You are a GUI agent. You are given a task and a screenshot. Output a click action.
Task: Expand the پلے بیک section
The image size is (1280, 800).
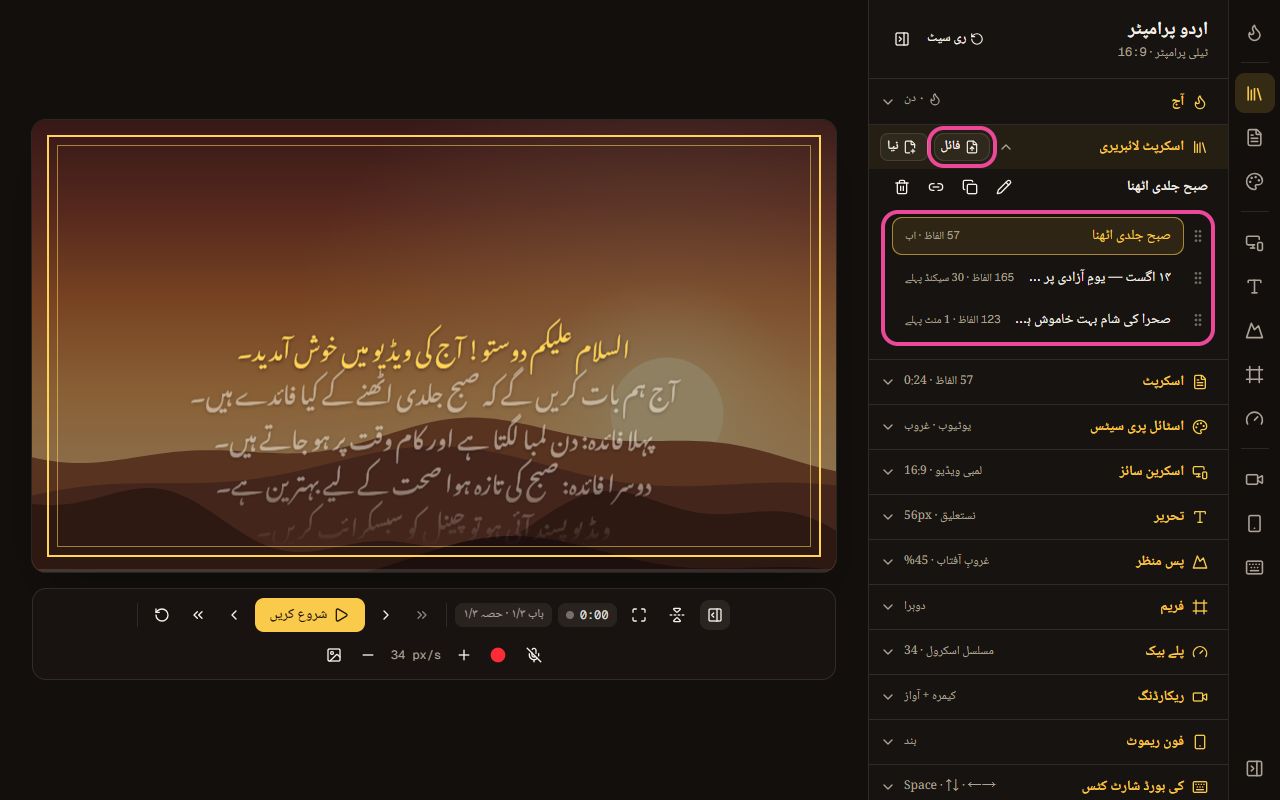pos(1048,651)
